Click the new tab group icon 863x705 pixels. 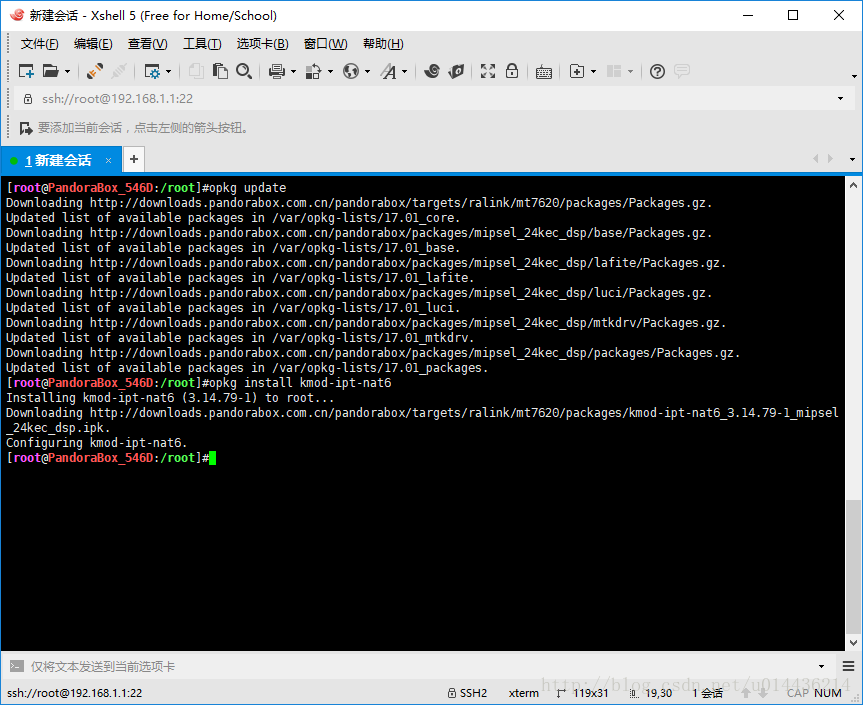[577, 71]
